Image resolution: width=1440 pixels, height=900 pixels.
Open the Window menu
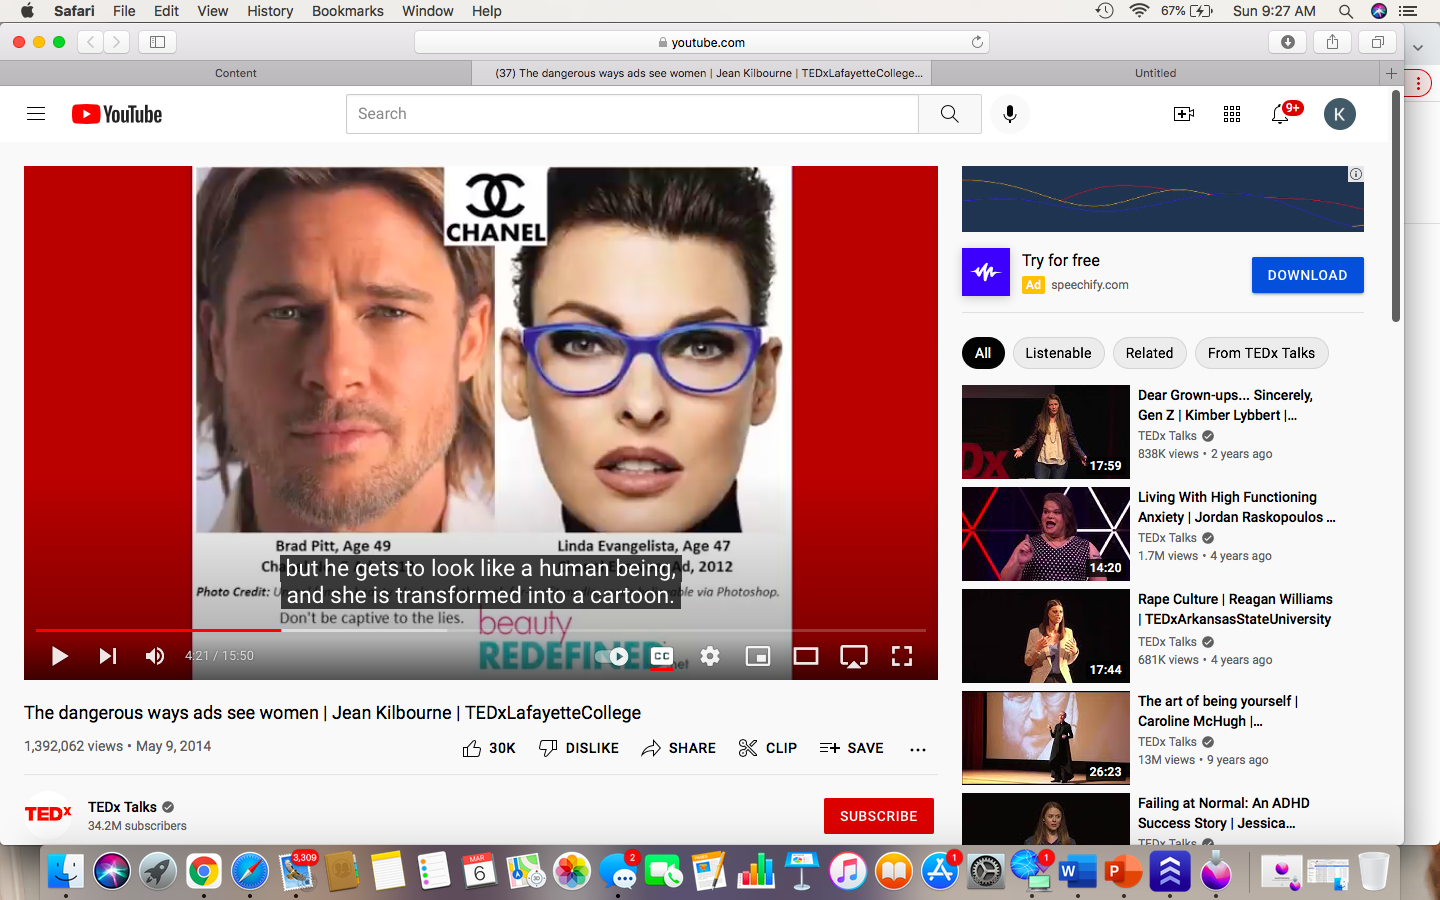point(428,11)
